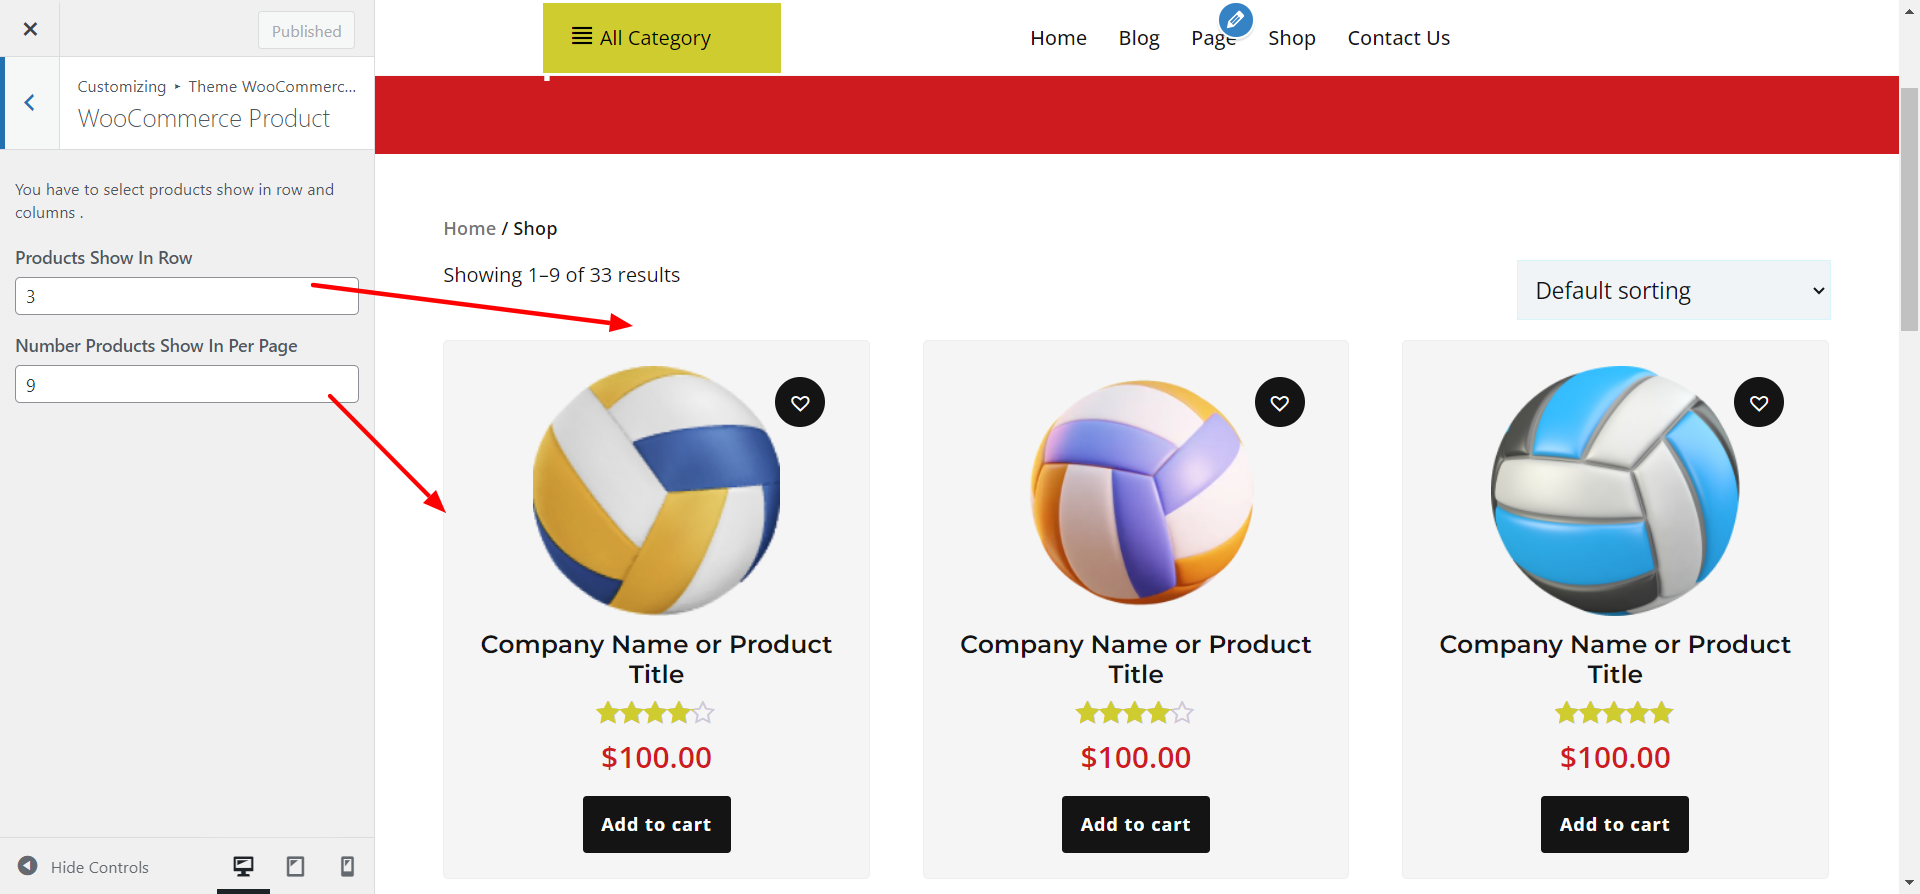Add blue-yellow volleyball to wishlist heart

click(x=800, y=403)
